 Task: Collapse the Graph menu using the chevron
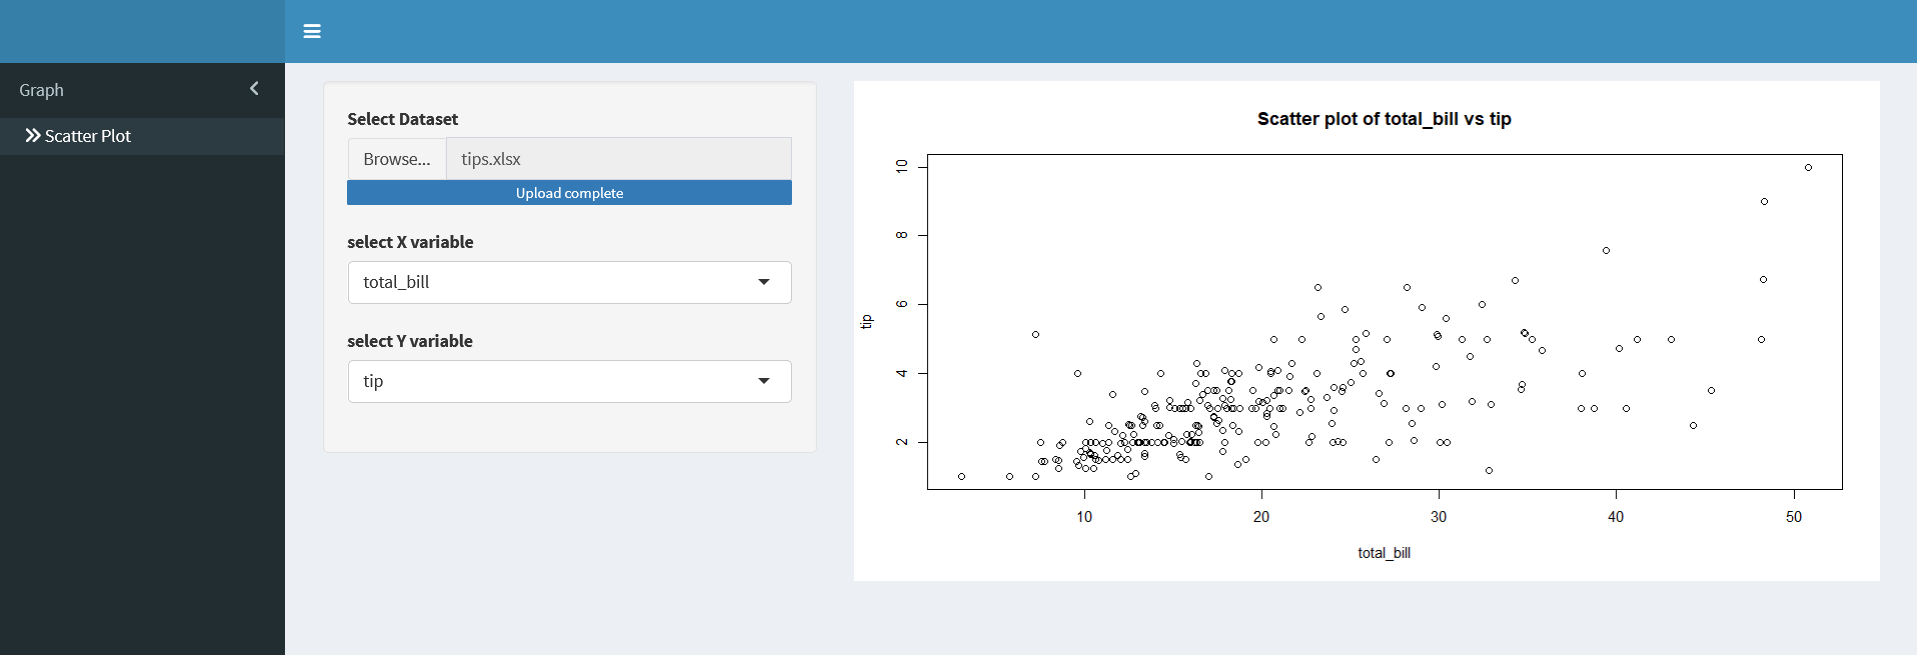coord(254,89)
